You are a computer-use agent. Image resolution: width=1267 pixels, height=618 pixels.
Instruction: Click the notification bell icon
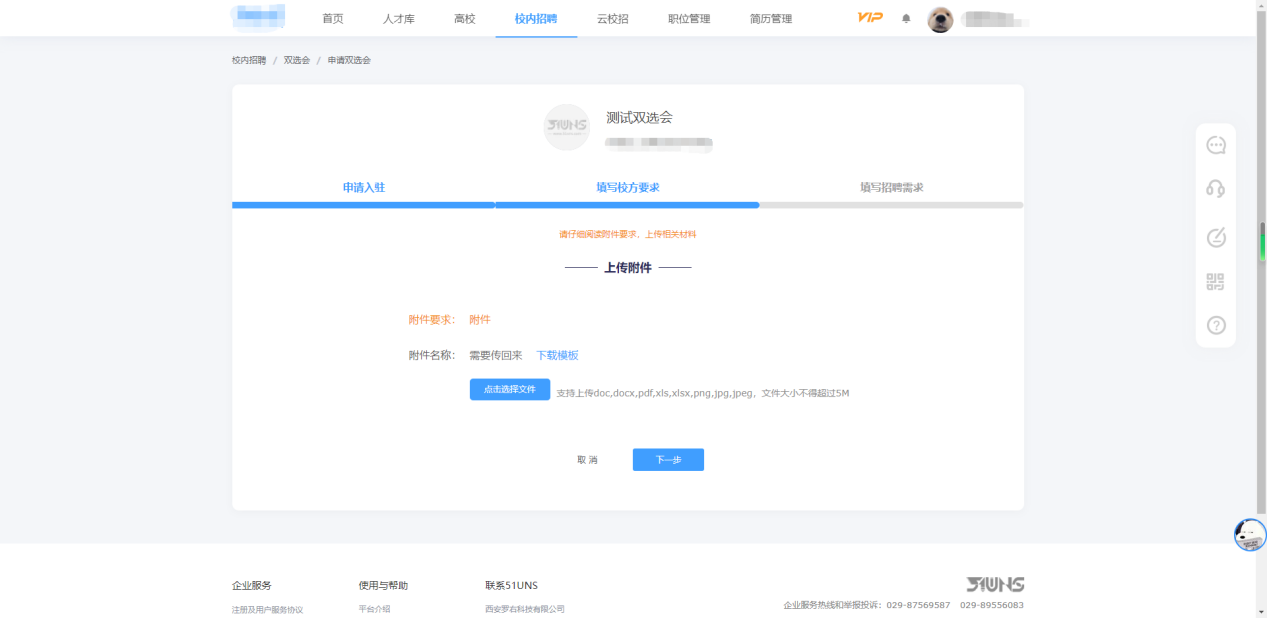pos(906,18)
